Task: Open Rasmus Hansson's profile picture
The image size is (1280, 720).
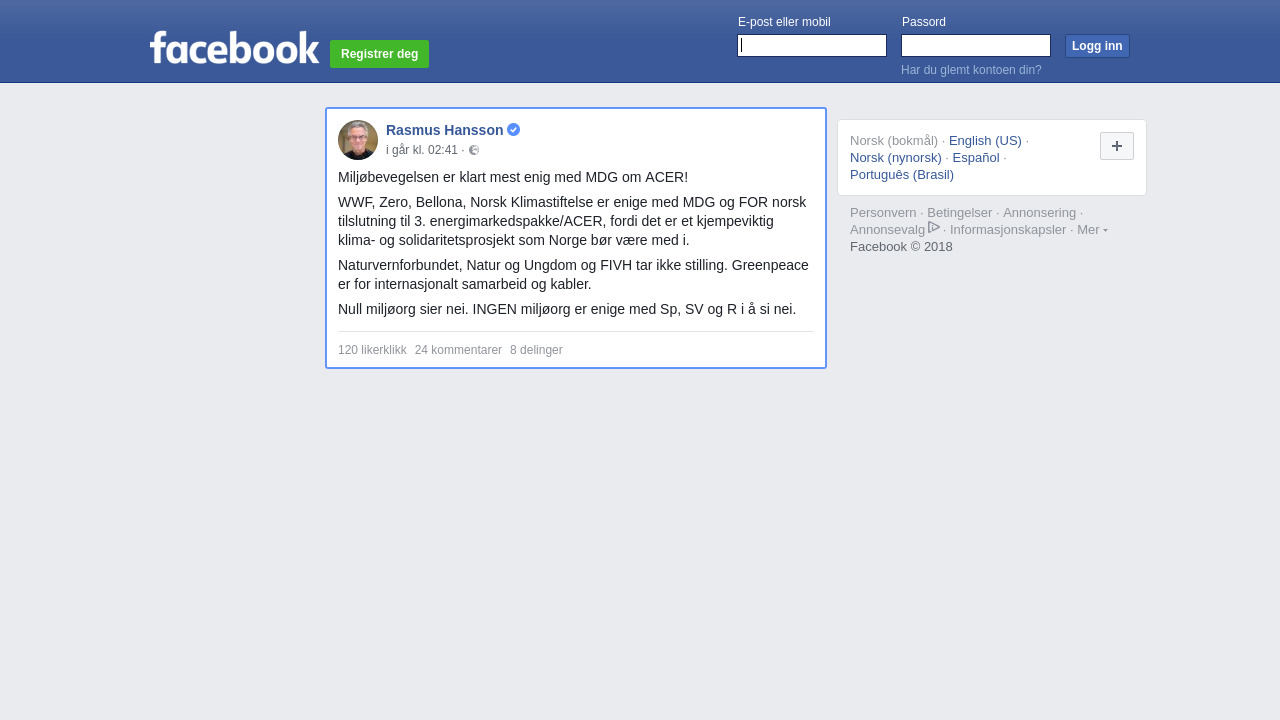Action: (x=358, y=140)
